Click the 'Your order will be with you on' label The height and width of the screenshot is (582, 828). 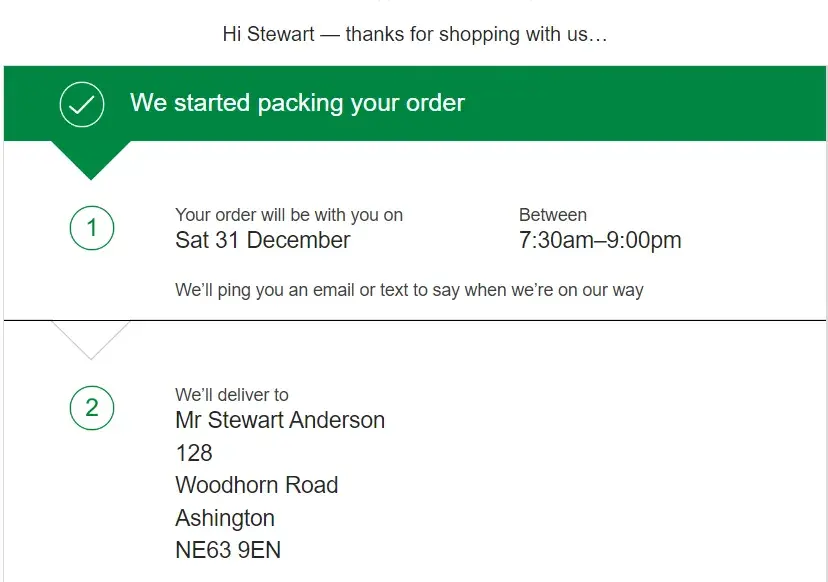click(289, 215)
